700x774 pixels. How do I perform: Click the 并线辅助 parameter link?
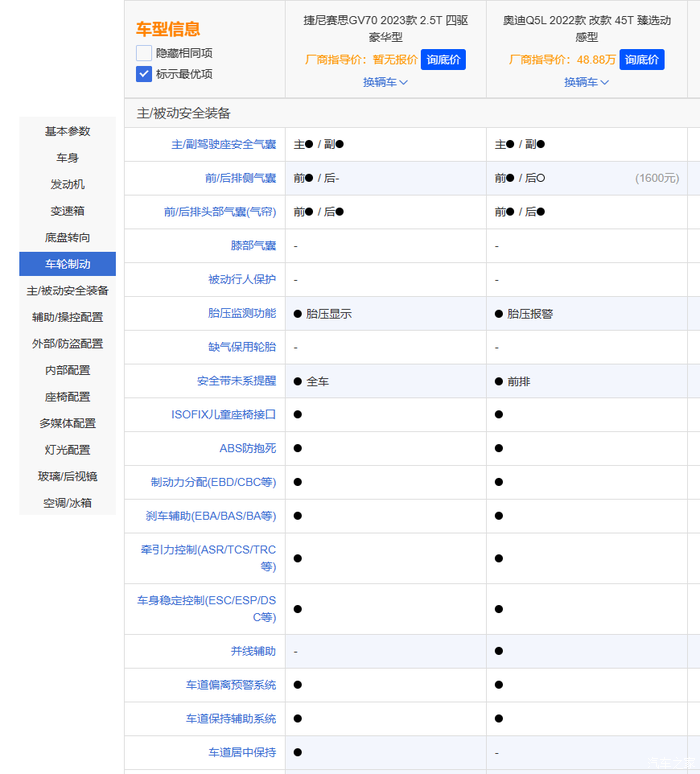pos(251,651)
